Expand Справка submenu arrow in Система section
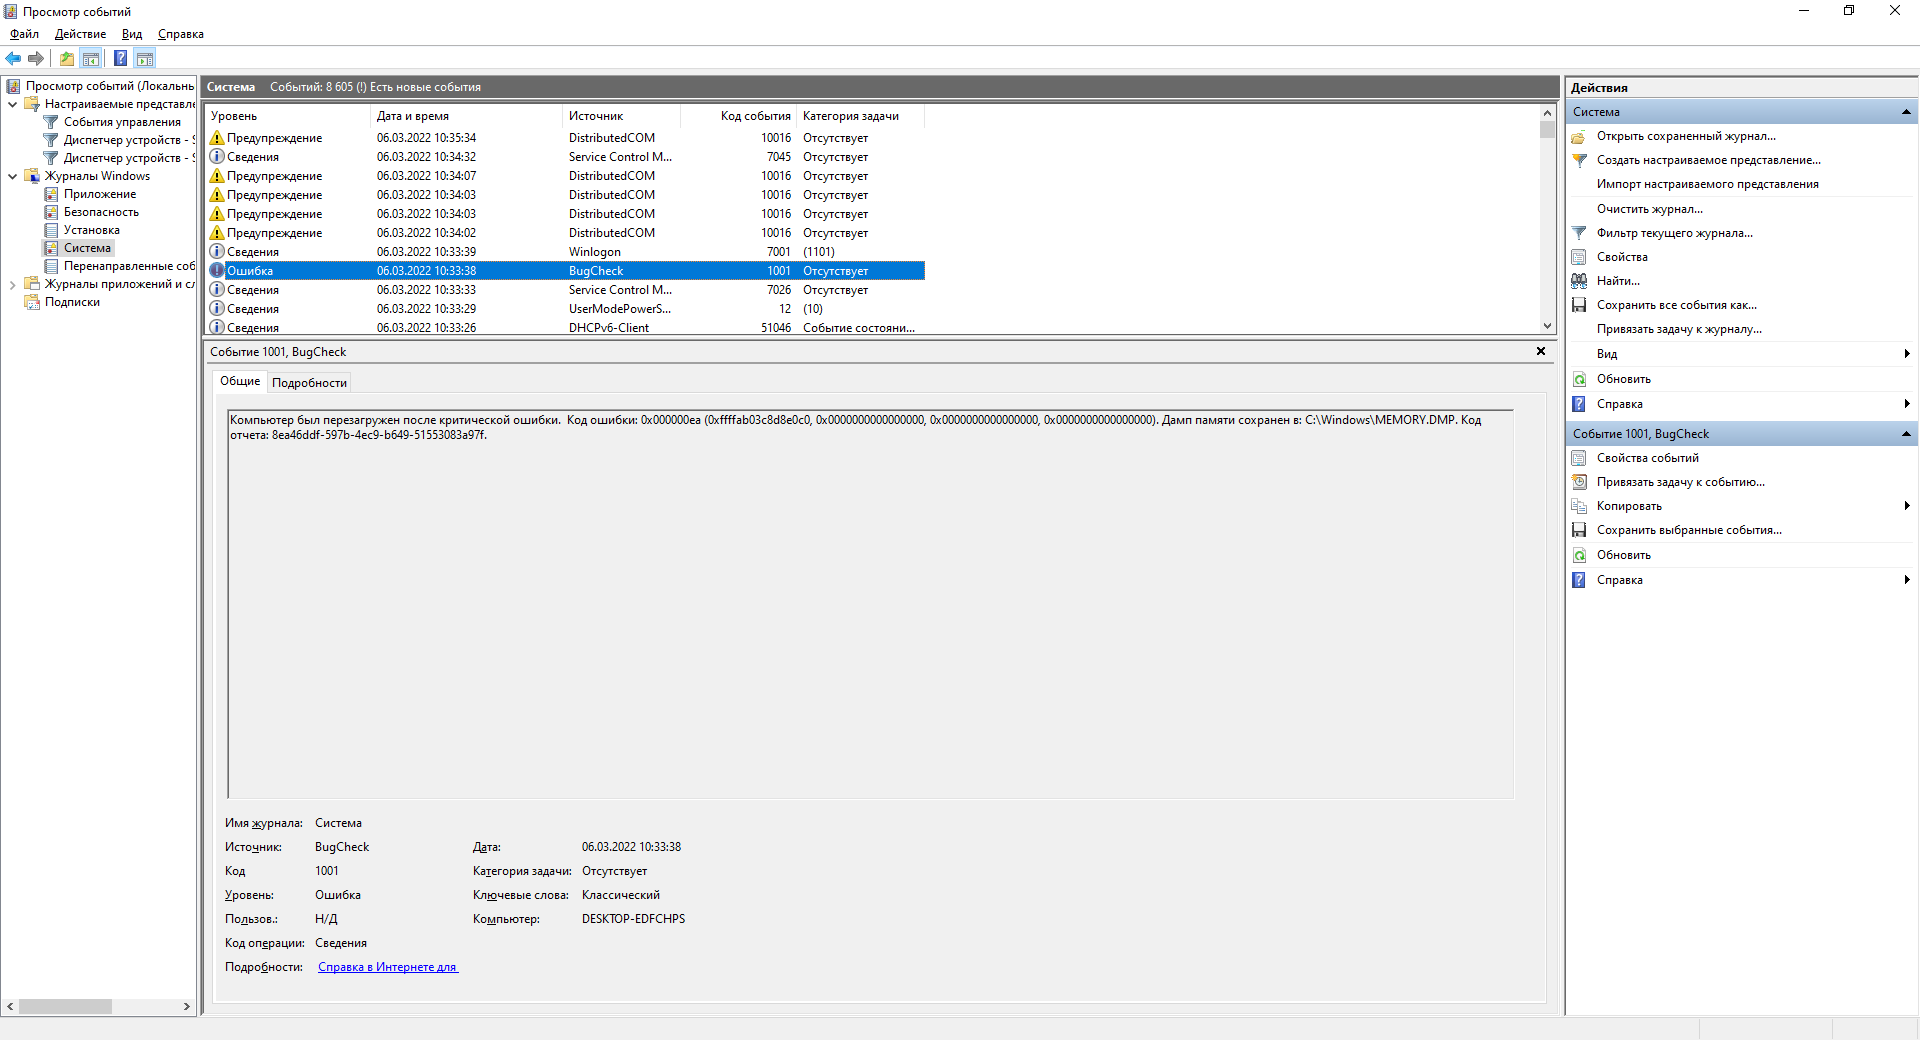The image size is (1920, 1040). [1907, 404]
